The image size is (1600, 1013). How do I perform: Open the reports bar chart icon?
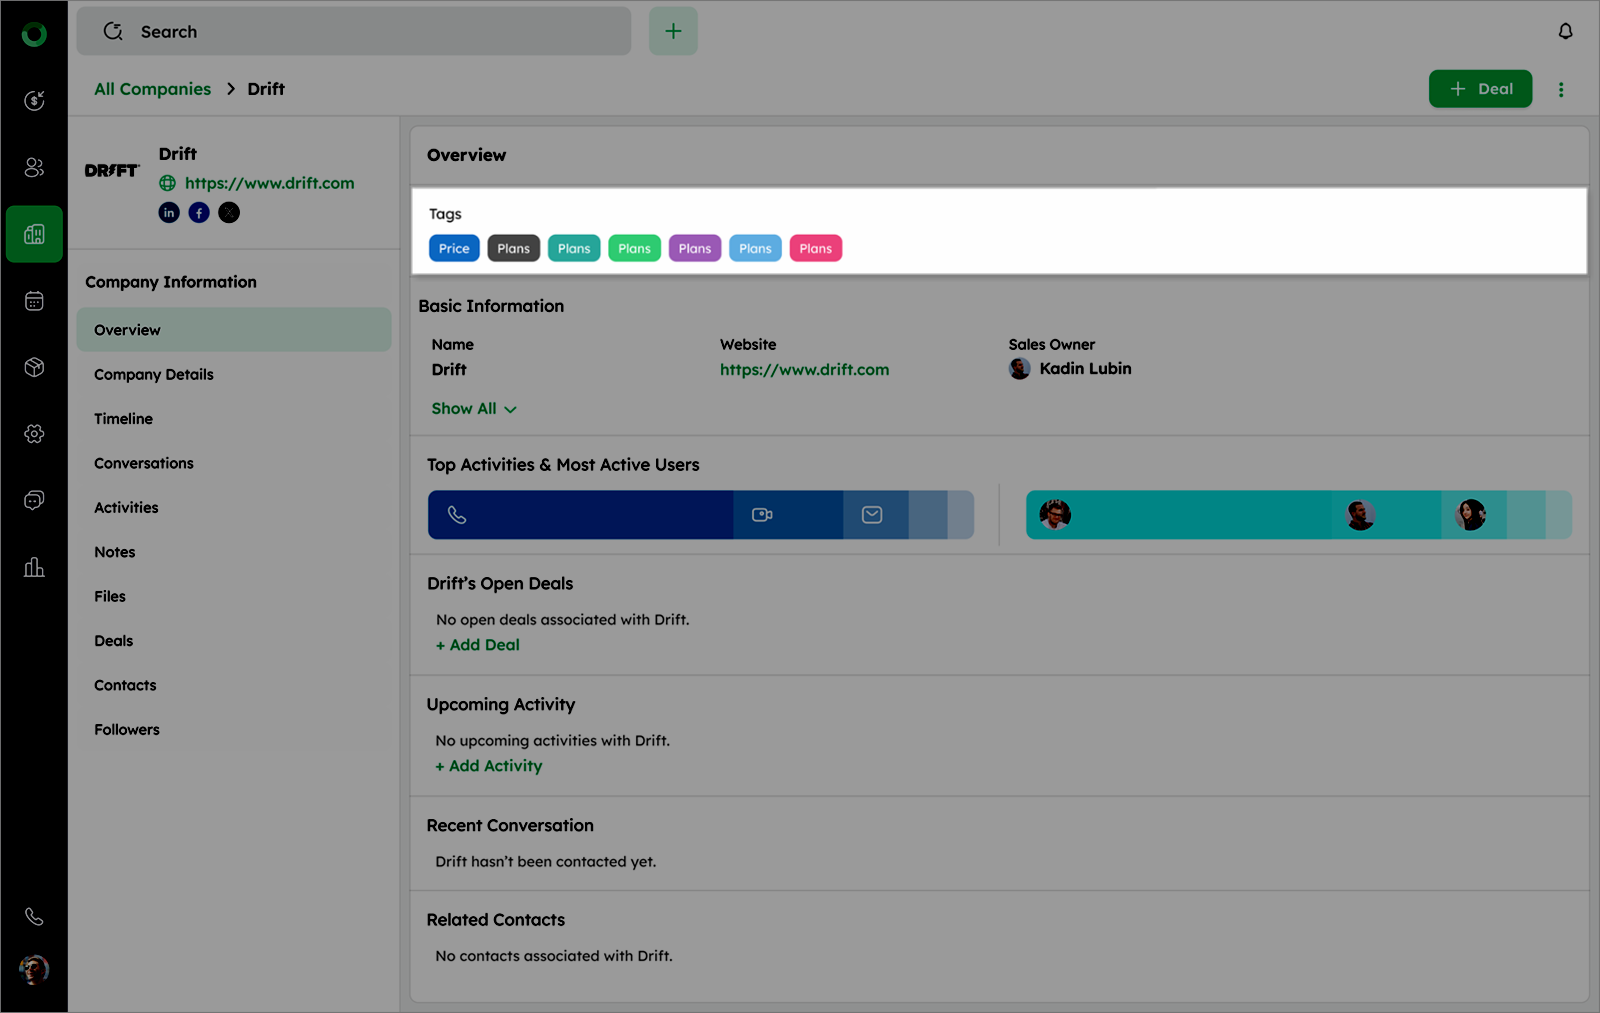34,568
